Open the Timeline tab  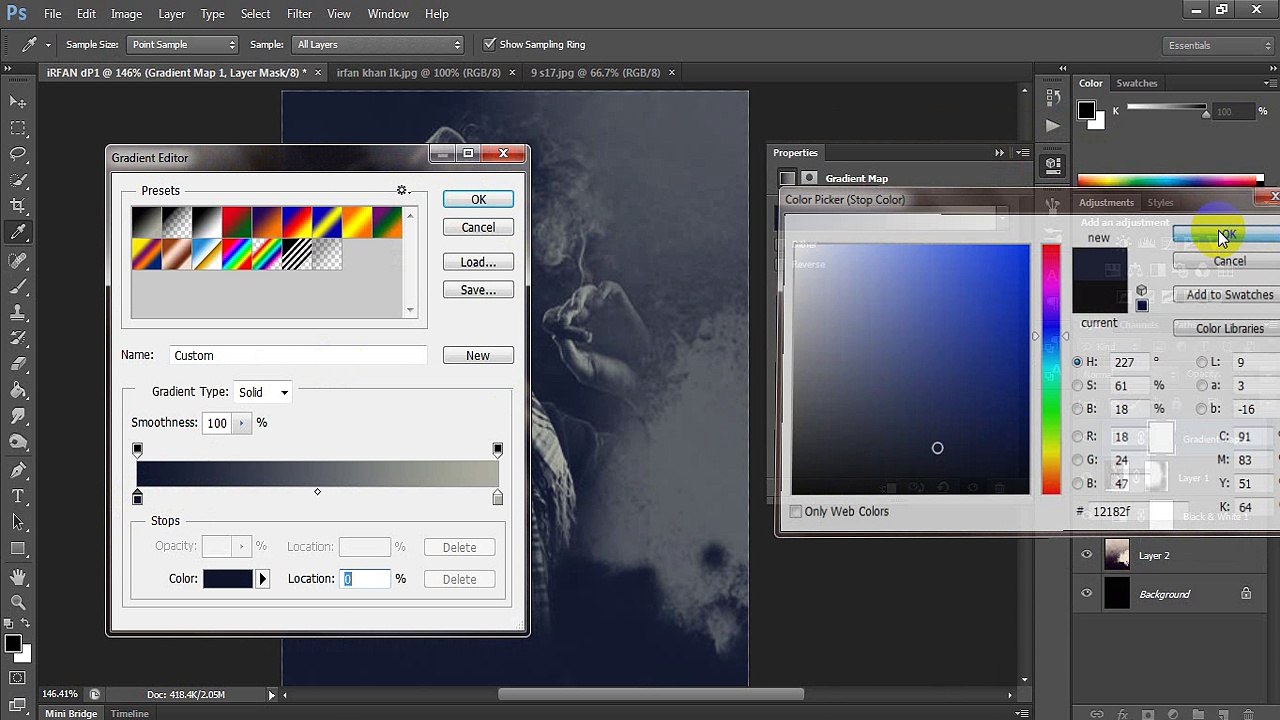[130, 713]
